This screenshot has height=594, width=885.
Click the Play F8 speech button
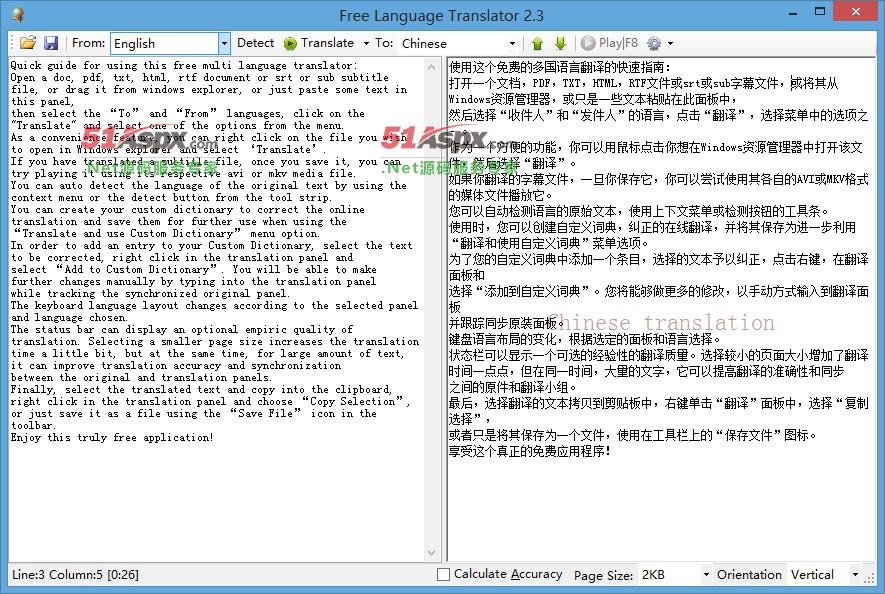pos(609,43)
